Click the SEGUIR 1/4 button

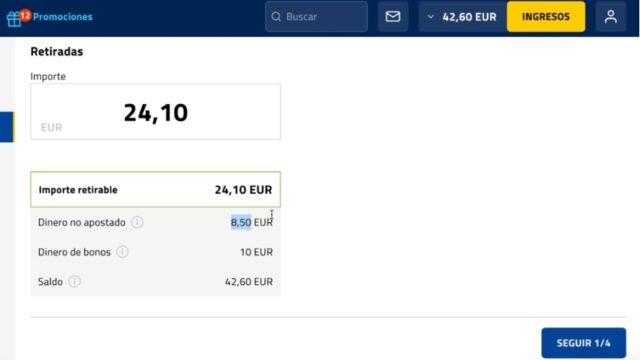click(x=584, y=343)
